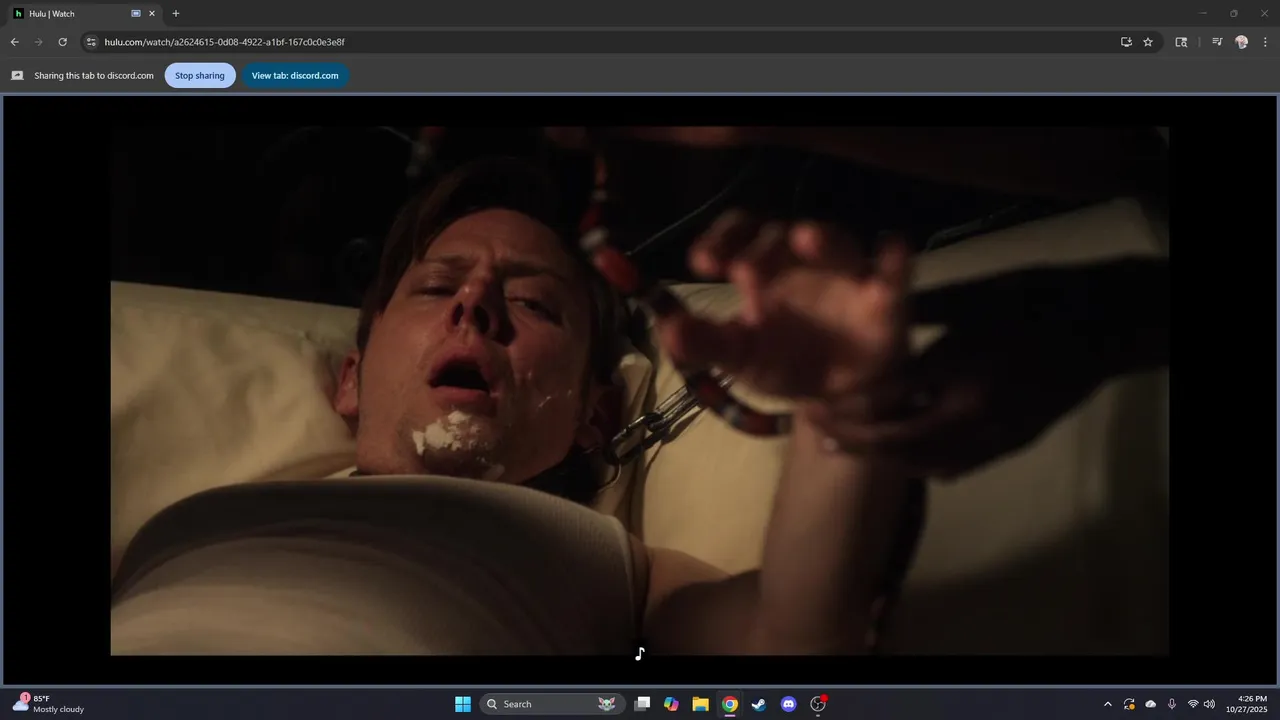Click the tab sharing indicator icon in infobar

[x=17, y=75]
